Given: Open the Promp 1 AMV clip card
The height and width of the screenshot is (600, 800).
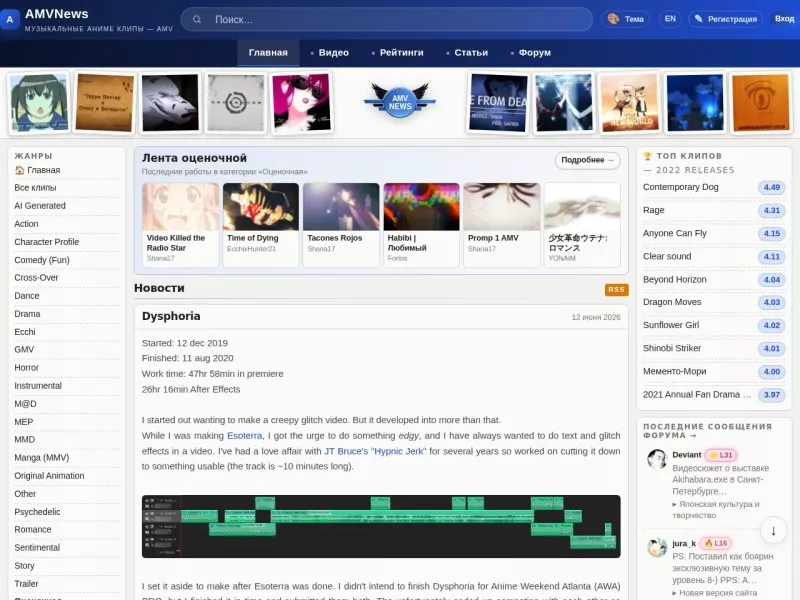Looking at the screenshot, I should (x=502, y=224).
